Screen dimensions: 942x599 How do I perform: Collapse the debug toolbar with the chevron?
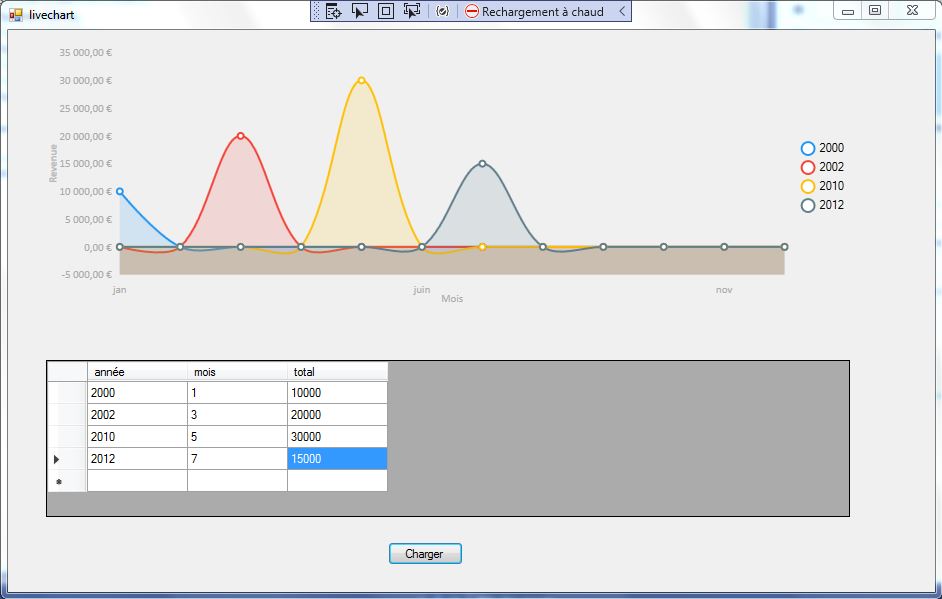pos(622,11)
